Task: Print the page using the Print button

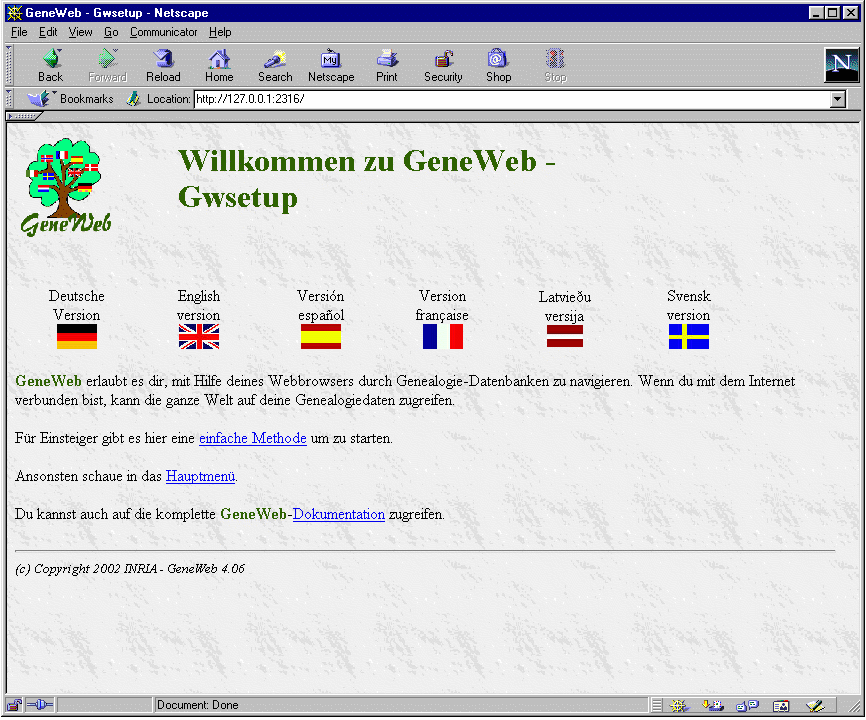Action: [x=387, y=66]
